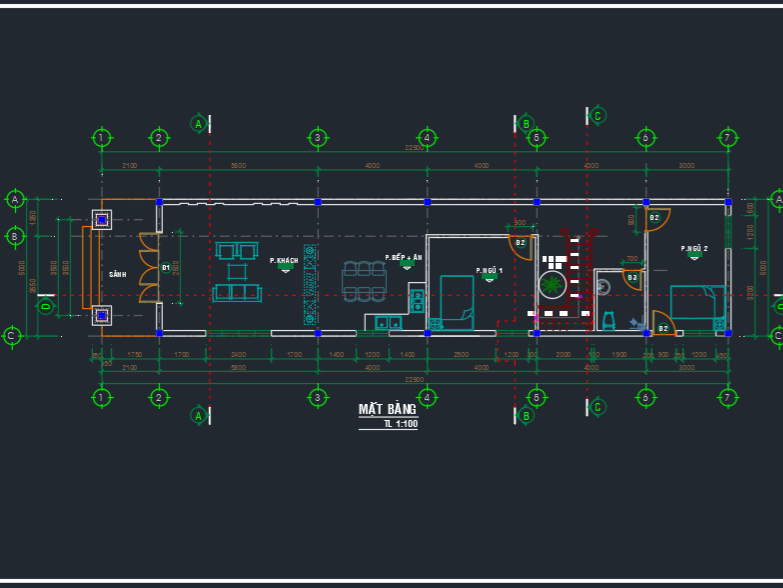783x588 pixels.
Task: Click the toilet symbol in the bathroom
Action: tap(607, 320)
